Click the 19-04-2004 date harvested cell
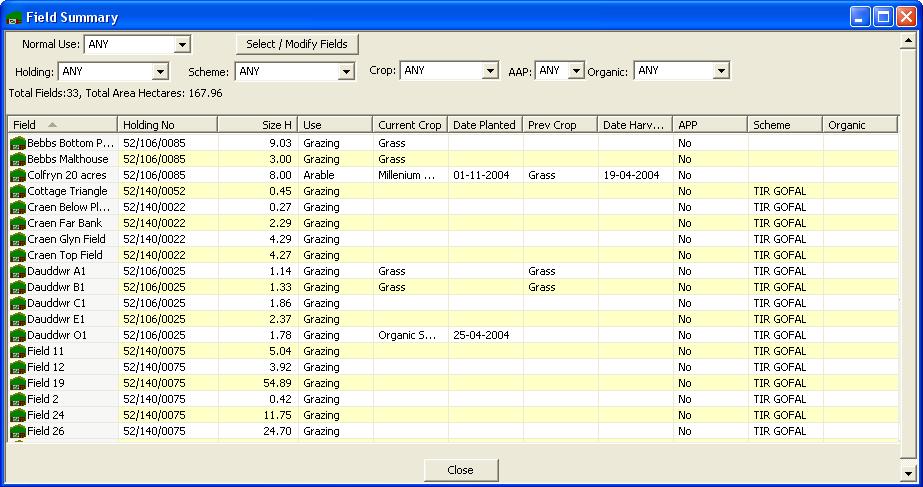The width and height of the screenshot is (923, 487). pos(635,175)
